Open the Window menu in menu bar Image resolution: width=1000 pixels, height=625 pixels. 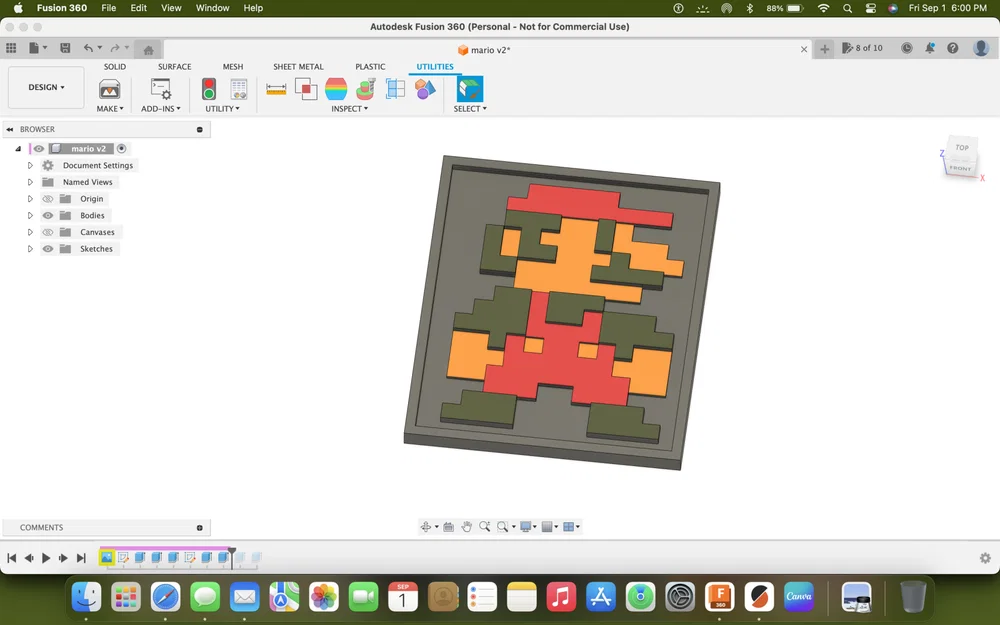212,8
